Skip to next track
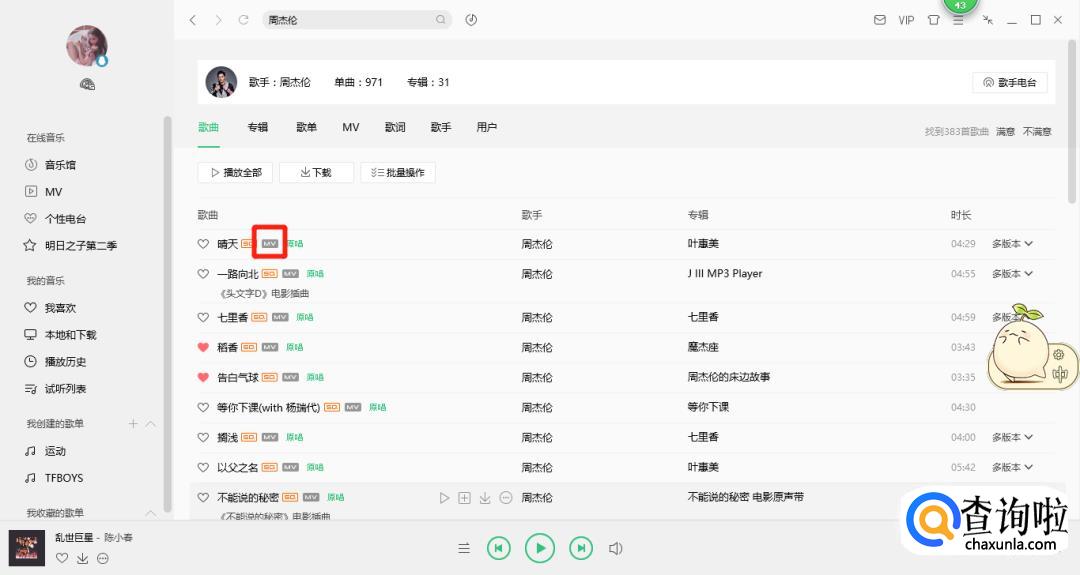The image size is (1080, 575). (x=581, y=548)
